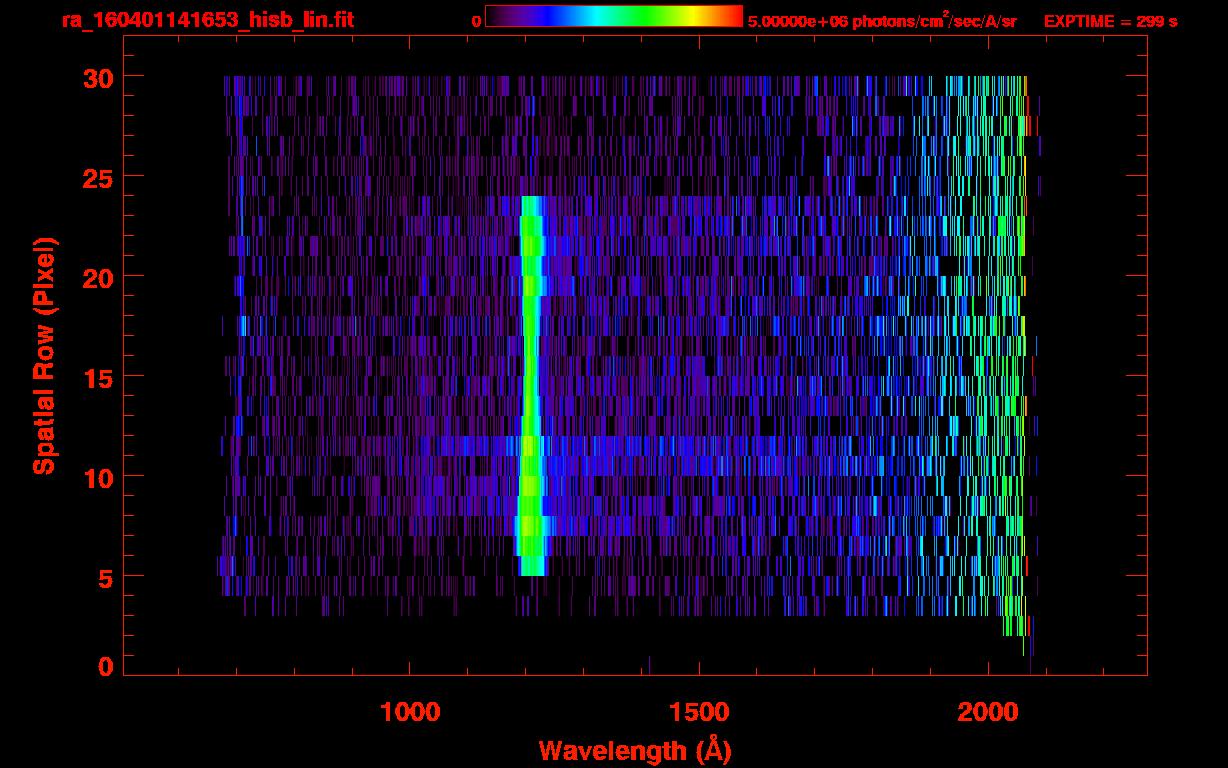This screenshot has height=768, width=1228.
Task: Click the x-axis tick label 1000
Action: point(410,711)
